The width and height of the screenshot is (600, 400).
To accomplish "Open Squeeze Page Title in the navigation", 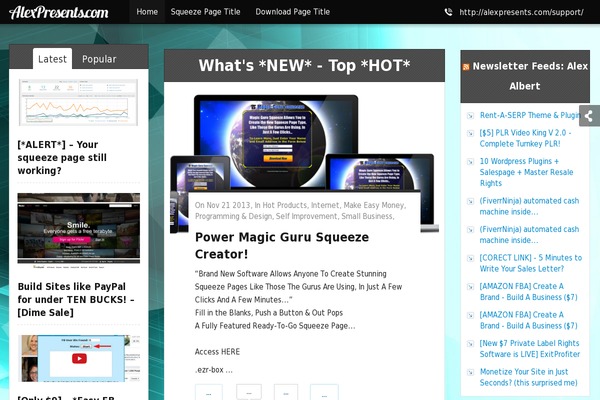I will [x=205, y=12].
